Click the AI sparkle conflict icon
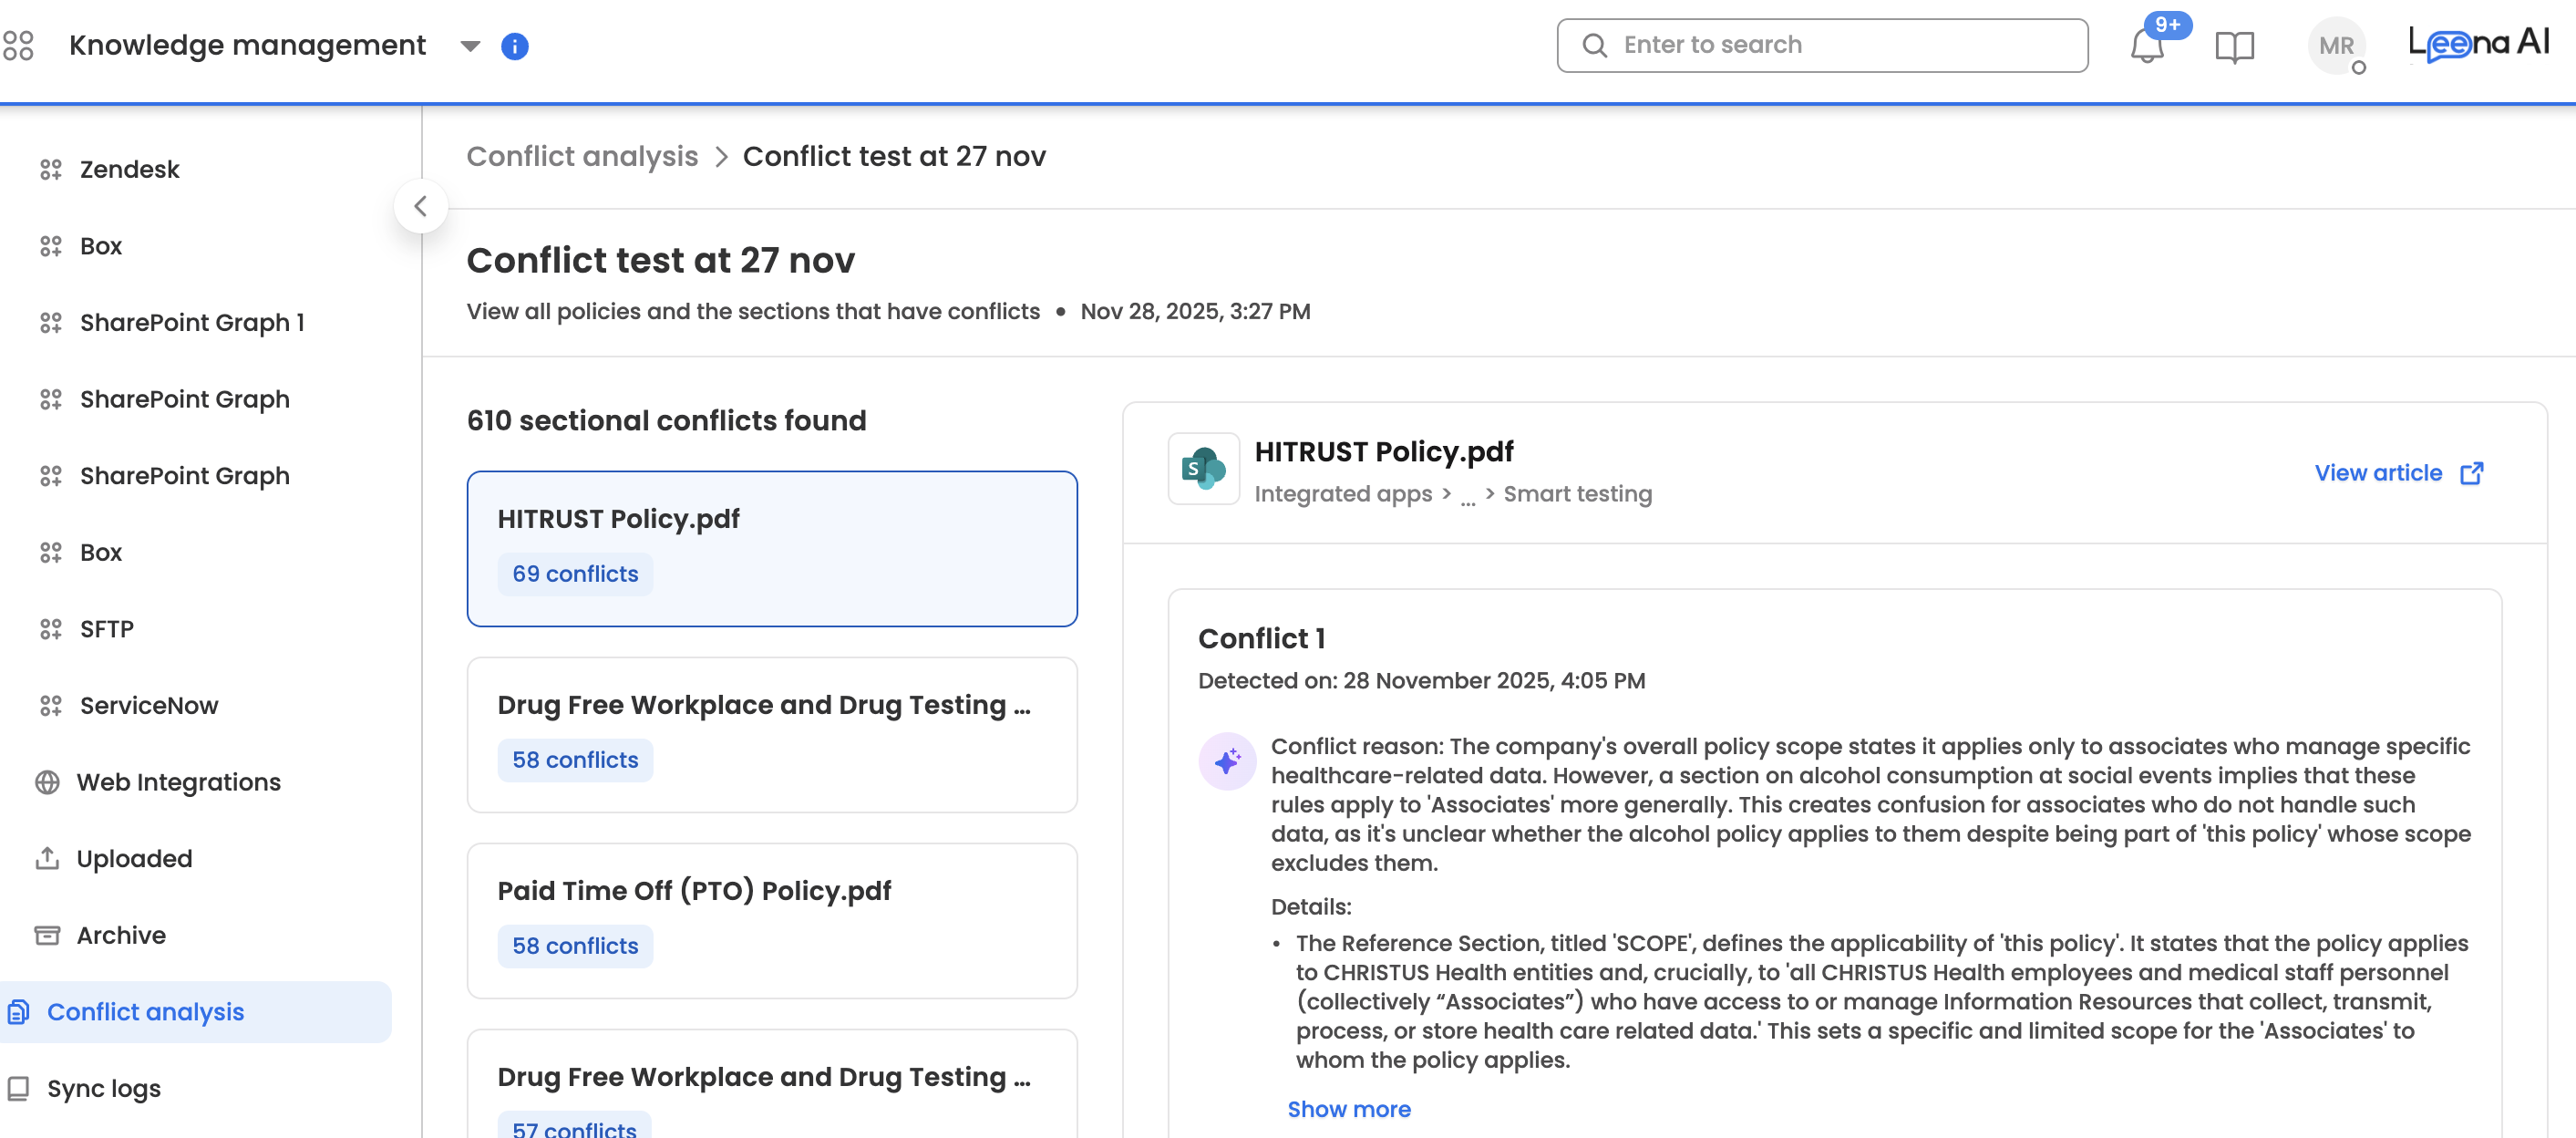 tap(1227, 762)
